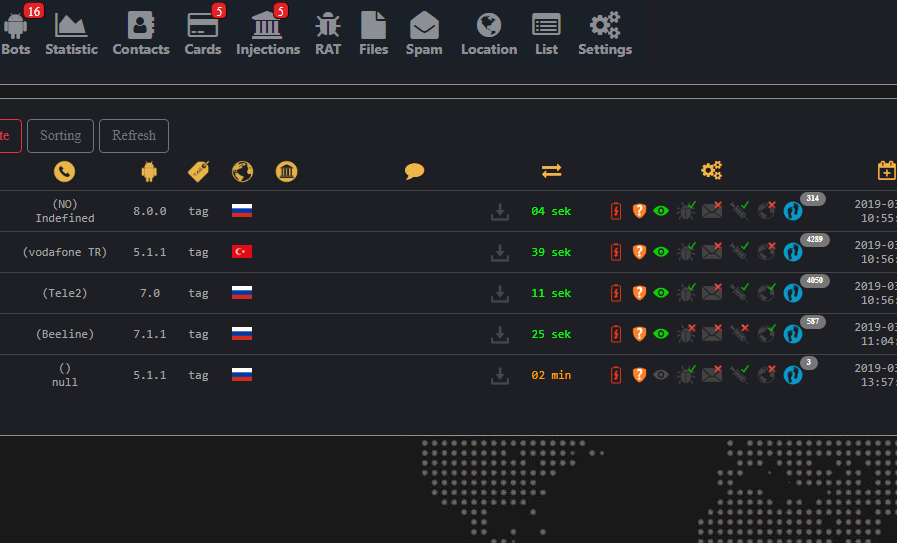The height and width of the screenshot is (543, 897).
Task: Open the RAT bug icon
Action: [x=328, y=26]
